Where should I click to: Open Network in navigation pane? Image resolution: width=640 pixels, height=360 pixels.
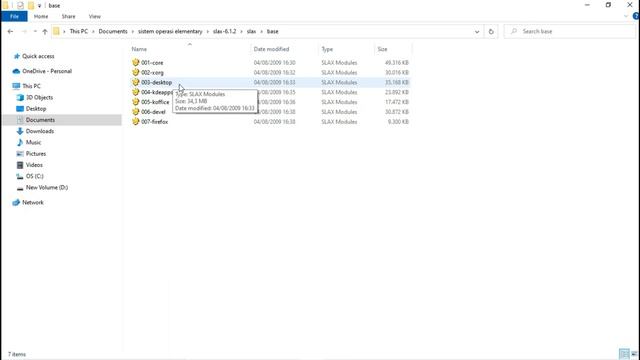click(x=33, y=202)
